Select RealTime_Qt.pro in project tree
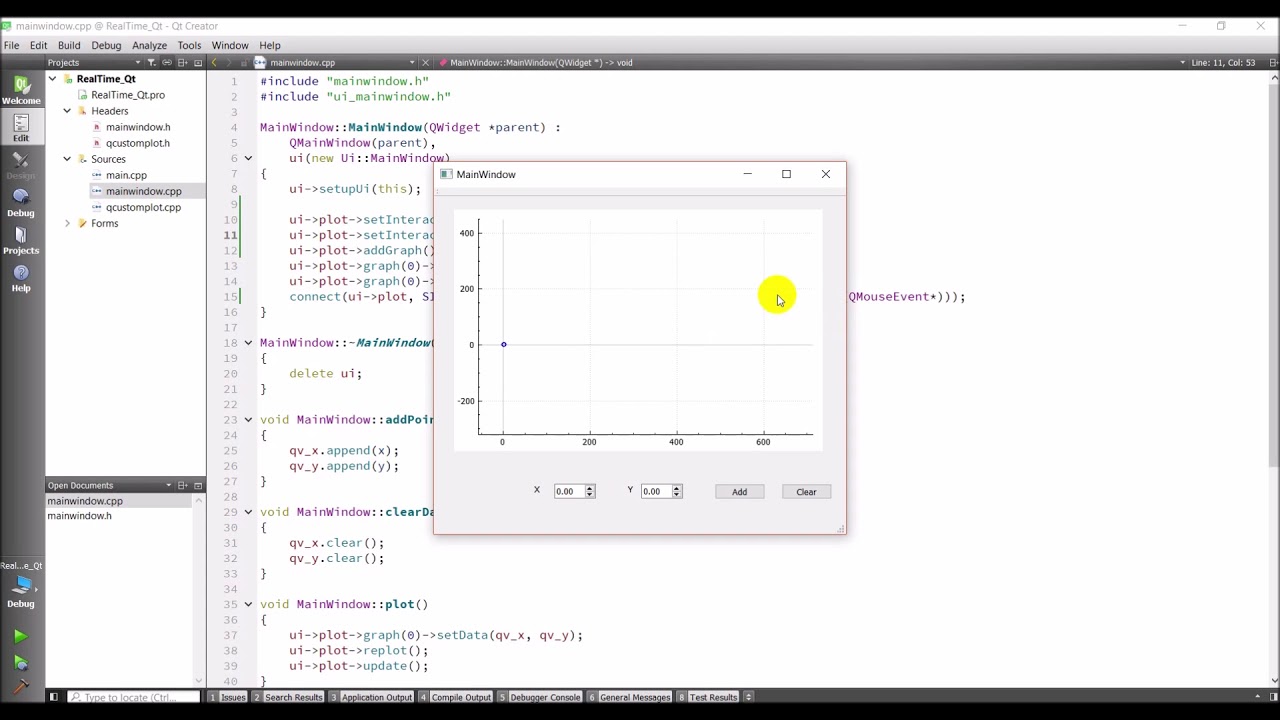The height and width of the screenshot is (720, 1280). [x=128, y=95]
